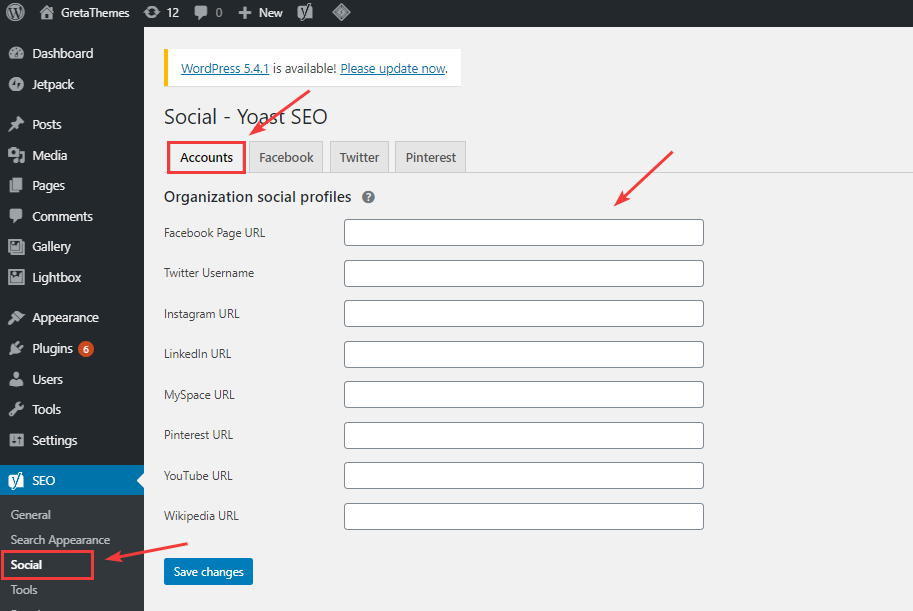
Task: Open the Media menu item
Action: pos(49,156)
